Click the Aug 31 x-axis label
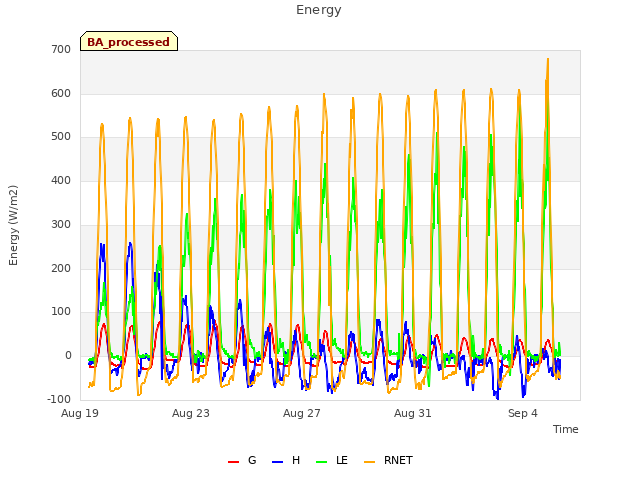 tap(413, 413)
